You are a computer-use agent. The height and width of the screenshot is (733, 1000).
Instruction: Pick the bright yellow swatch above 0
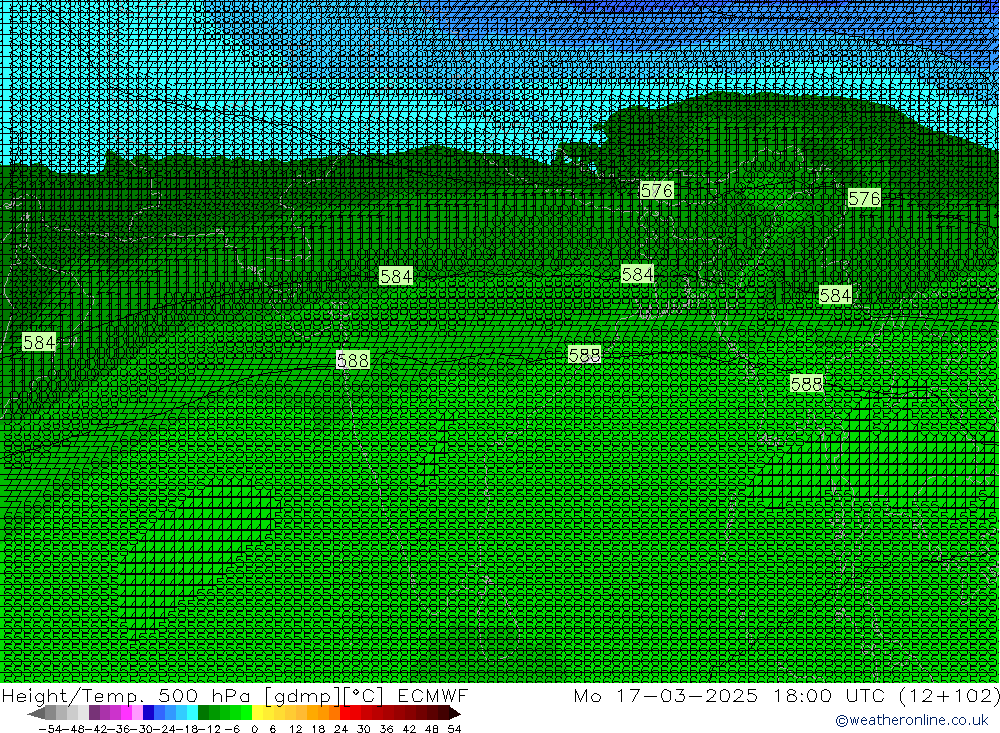(258, 713)
